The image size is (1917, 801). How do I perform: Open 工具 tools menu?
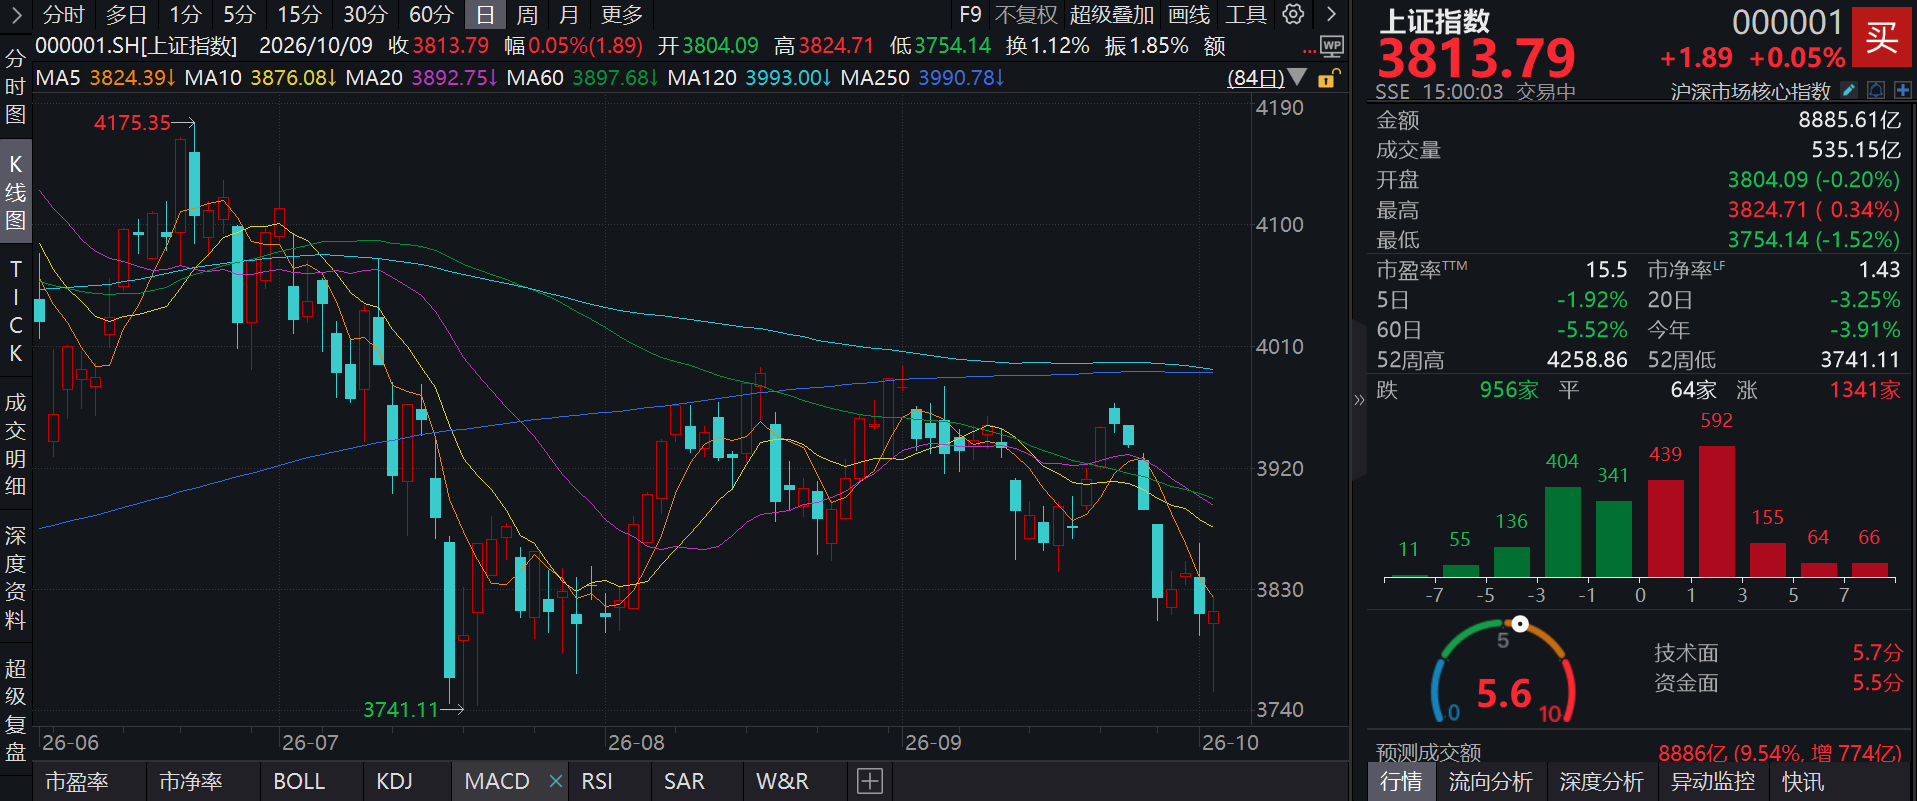coord(1246,14)
